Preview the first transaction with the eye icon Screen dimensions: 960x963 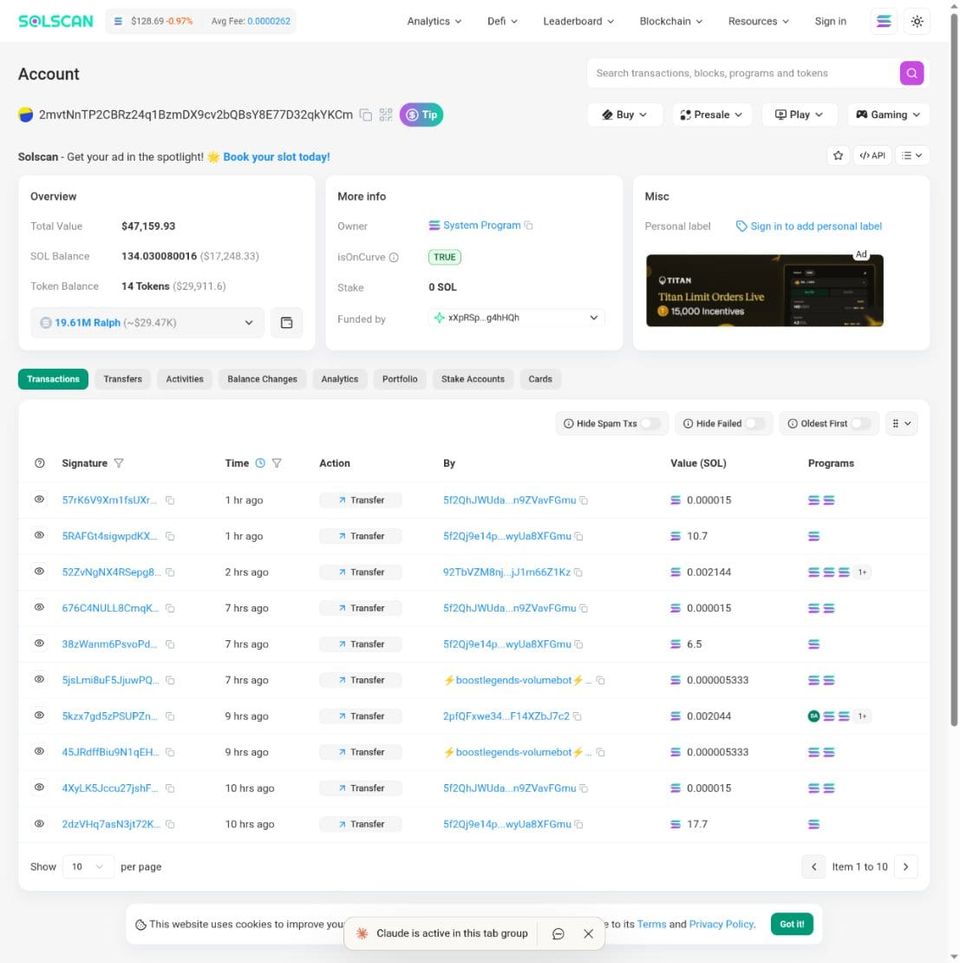pyautogui.click(x=39, y=500)
